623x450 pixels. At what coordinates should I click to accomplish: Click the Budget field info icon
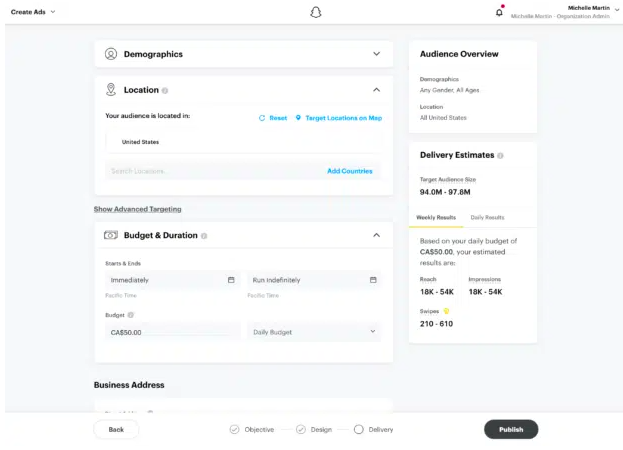[130, 315]
